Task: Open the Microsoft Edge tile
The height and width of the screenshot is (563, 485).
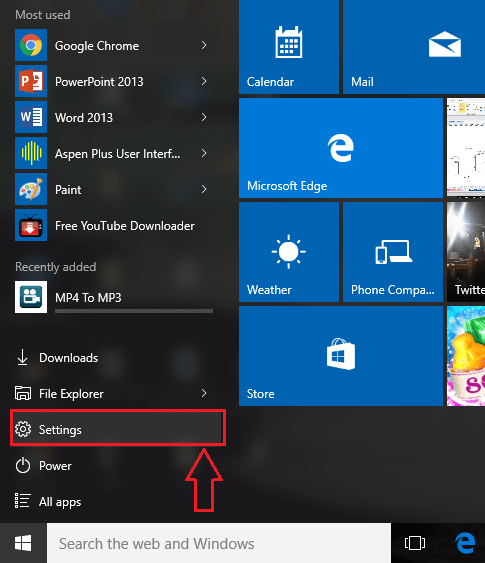Action: point(341,148)
